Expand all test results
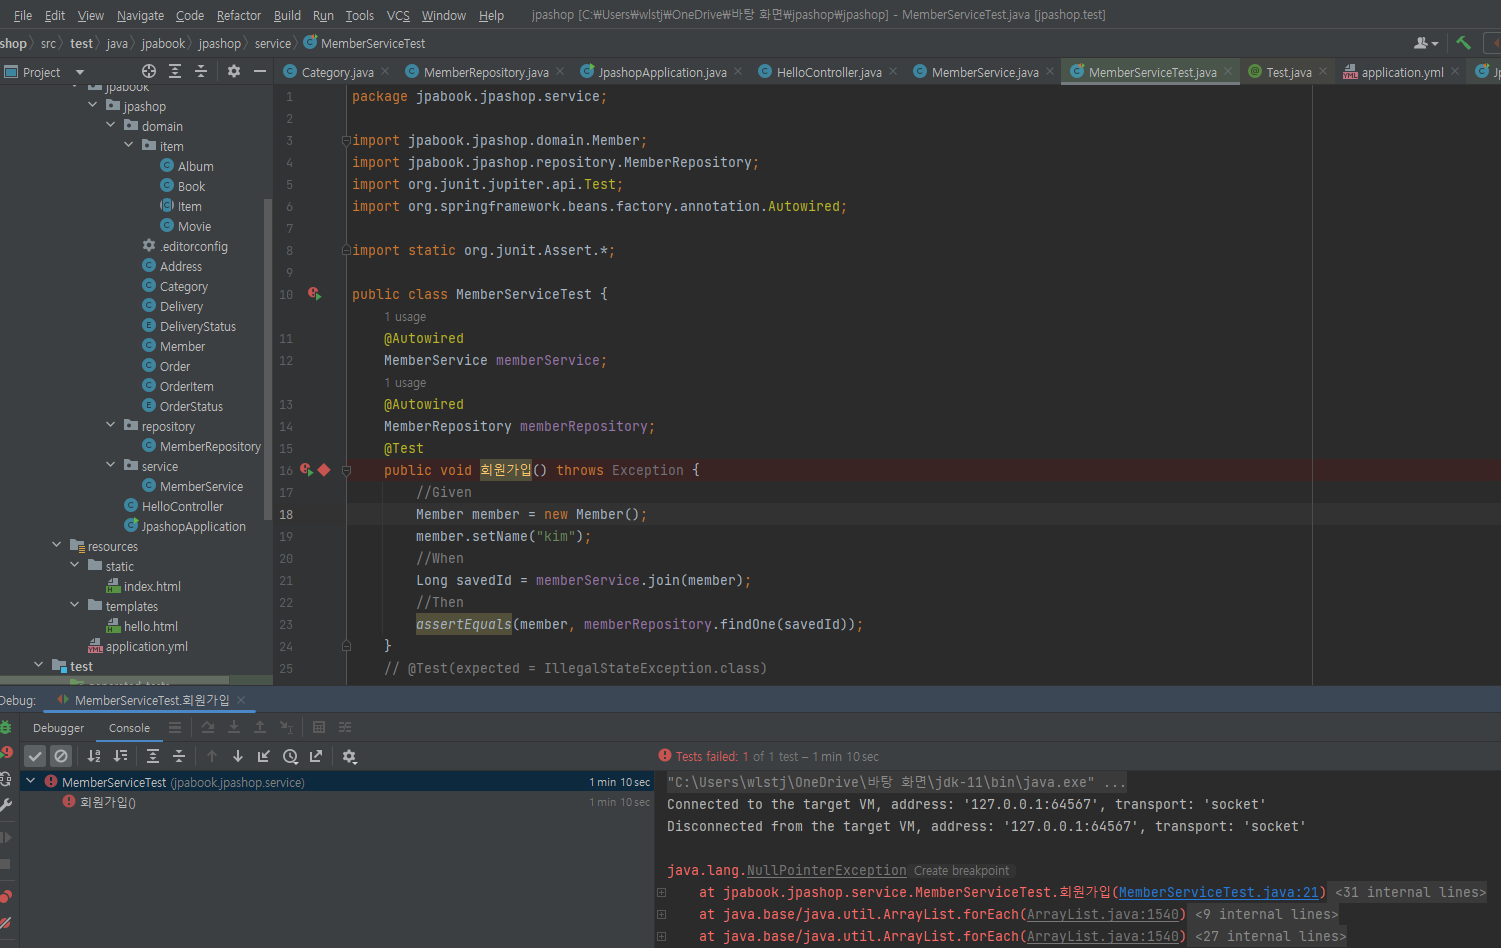The image size is (1501, 948). click(153, 756)
